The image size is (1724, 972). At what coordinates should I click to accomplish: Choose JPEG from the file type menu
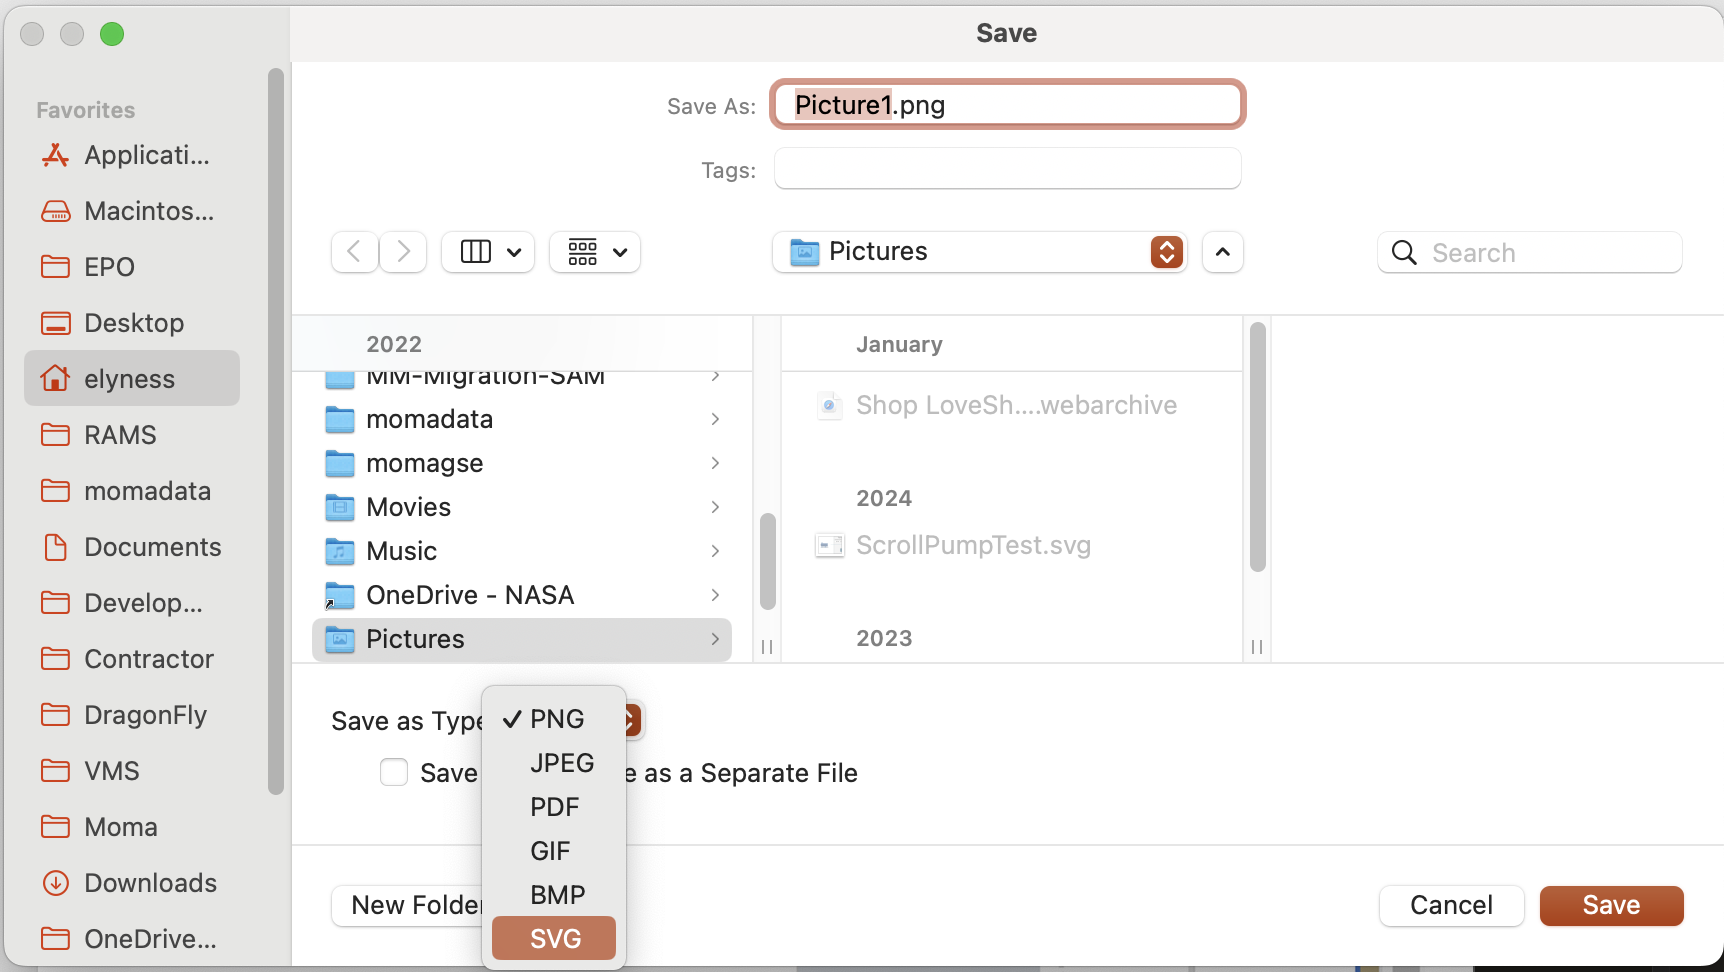(561, 763)
